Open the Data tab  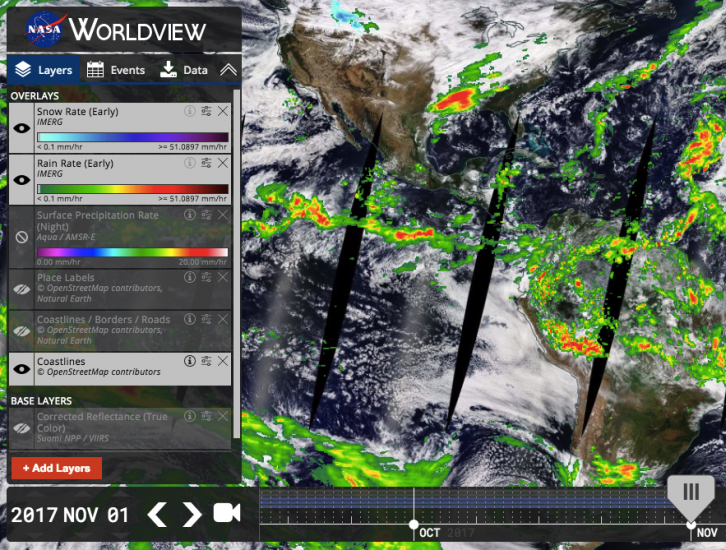pyautogui.click(x=184, y=70)
